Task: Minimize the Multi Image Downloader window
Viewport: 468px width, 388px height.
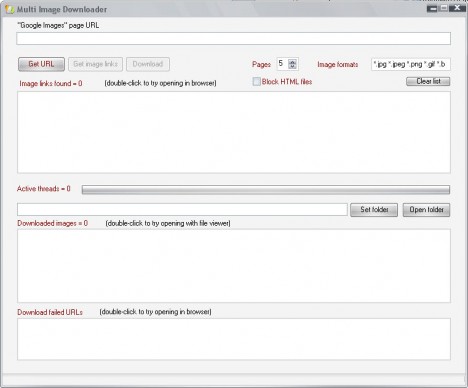Action: coord(432,8)
